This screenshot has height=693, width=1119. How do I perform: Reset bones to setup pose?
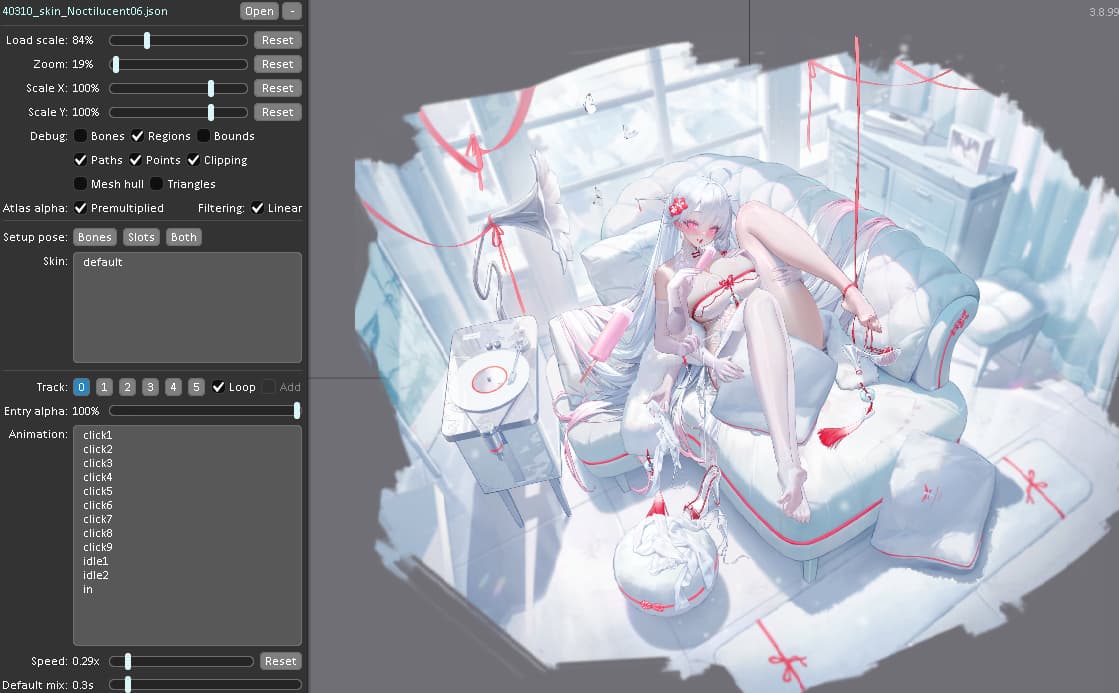pyautogui.click(x=95, y=237)
